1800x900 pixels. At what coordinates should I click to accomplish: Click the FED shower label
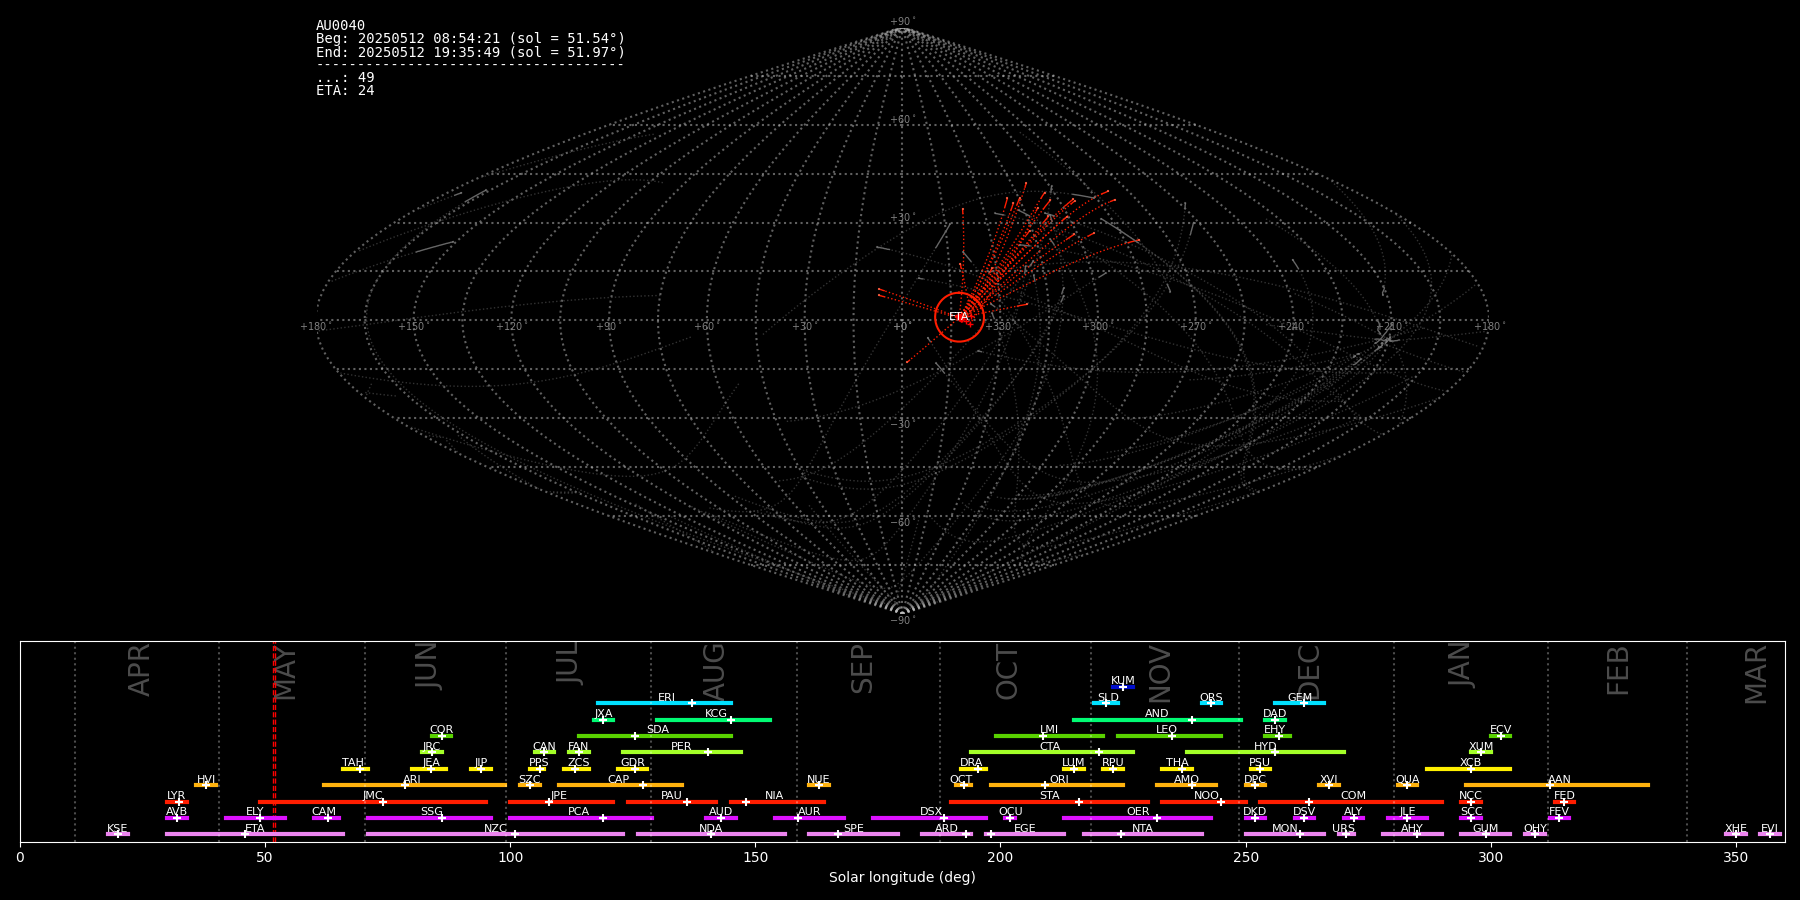1565,796
